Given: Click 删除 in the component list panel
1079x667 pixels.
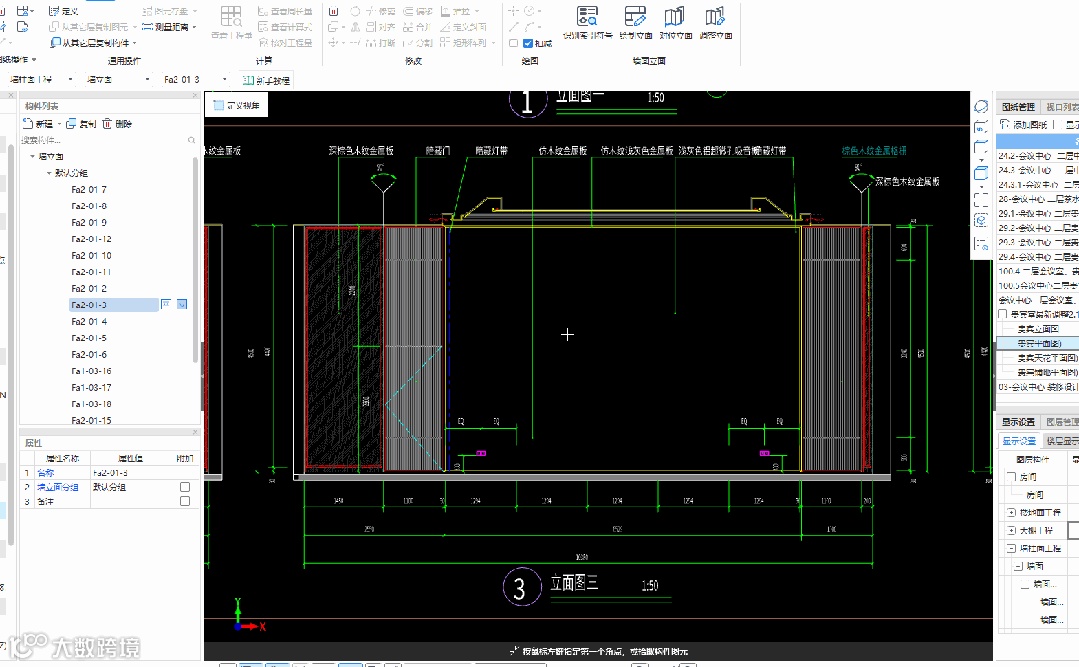Looking at the screenshot, I should tap(117, 124).
